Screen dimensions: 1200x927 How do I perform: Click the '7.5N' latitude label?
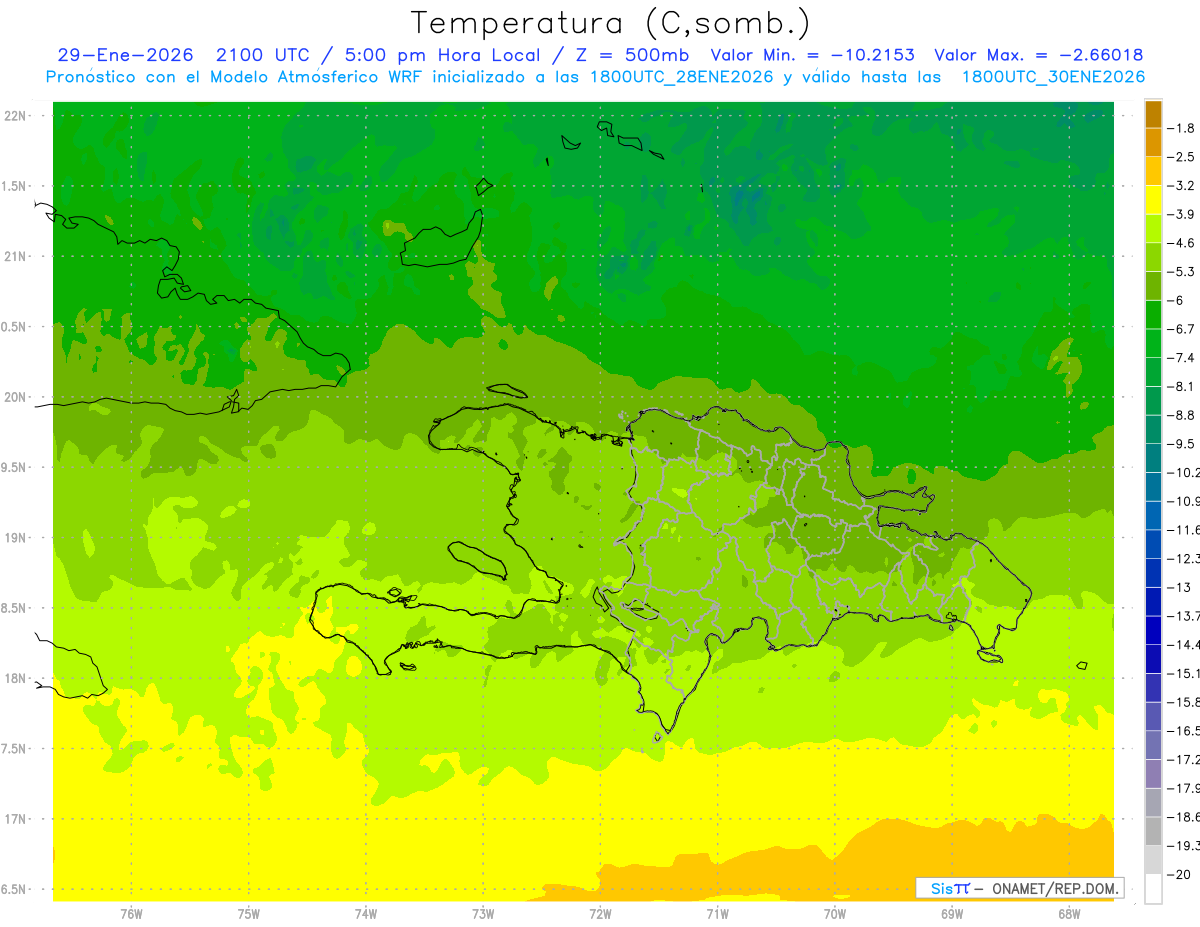(14, 749)
